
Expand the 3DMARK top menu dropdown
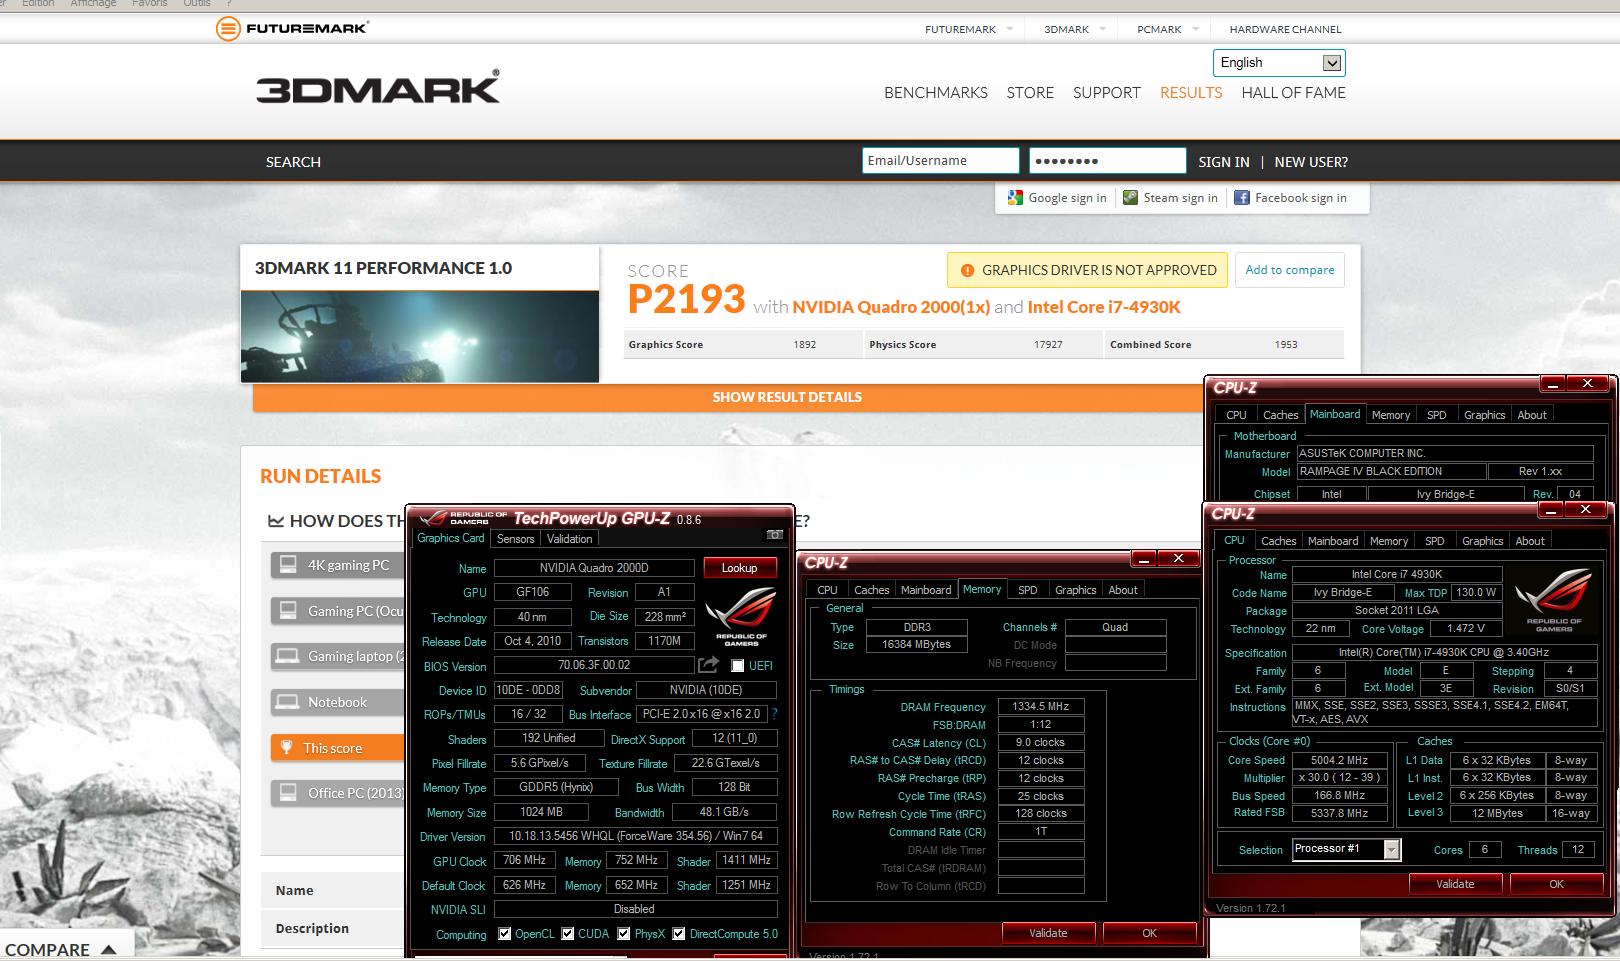1103,29
